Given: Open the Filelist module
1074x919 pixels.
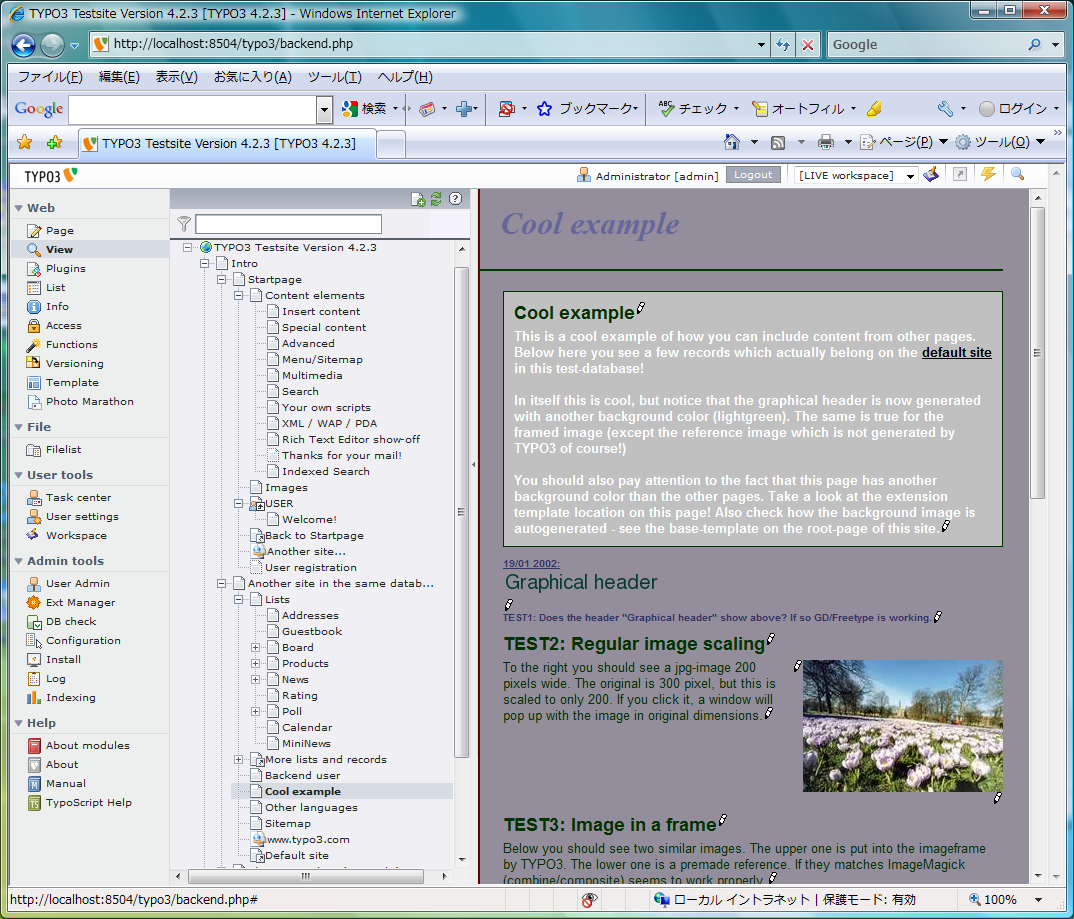Looking at the screenshot, I should tap(54, 450).
